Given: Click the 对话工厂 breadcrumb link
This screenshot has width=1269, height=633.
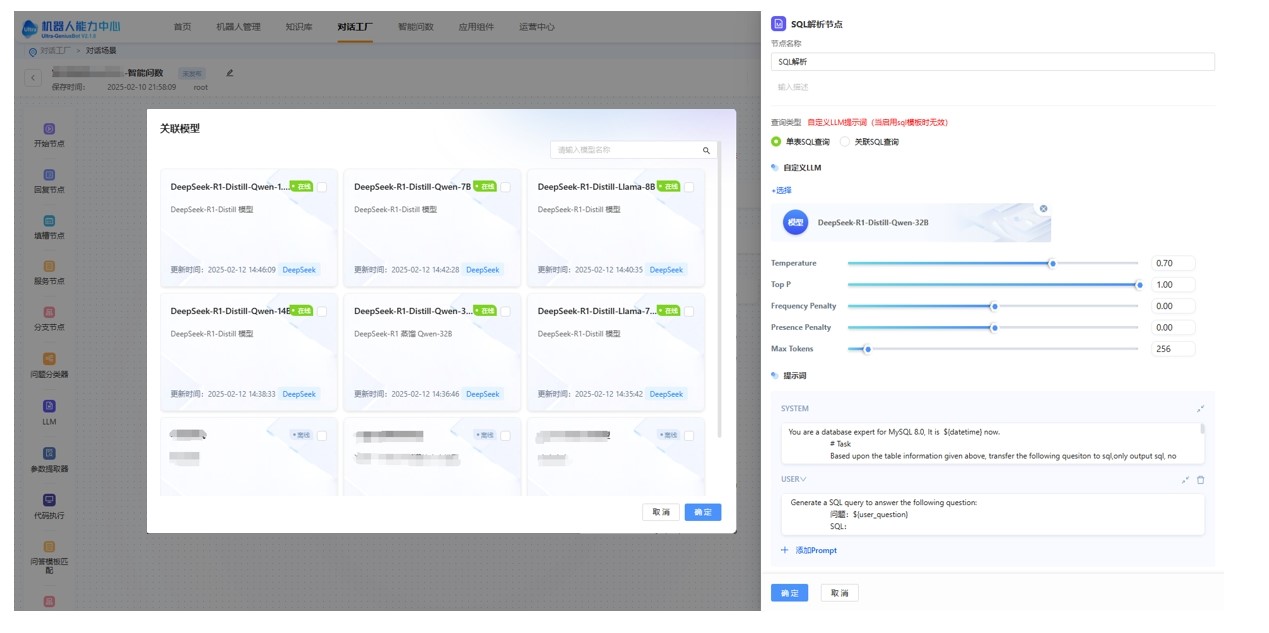Looking at the screenshot, I should pos(57,50).
